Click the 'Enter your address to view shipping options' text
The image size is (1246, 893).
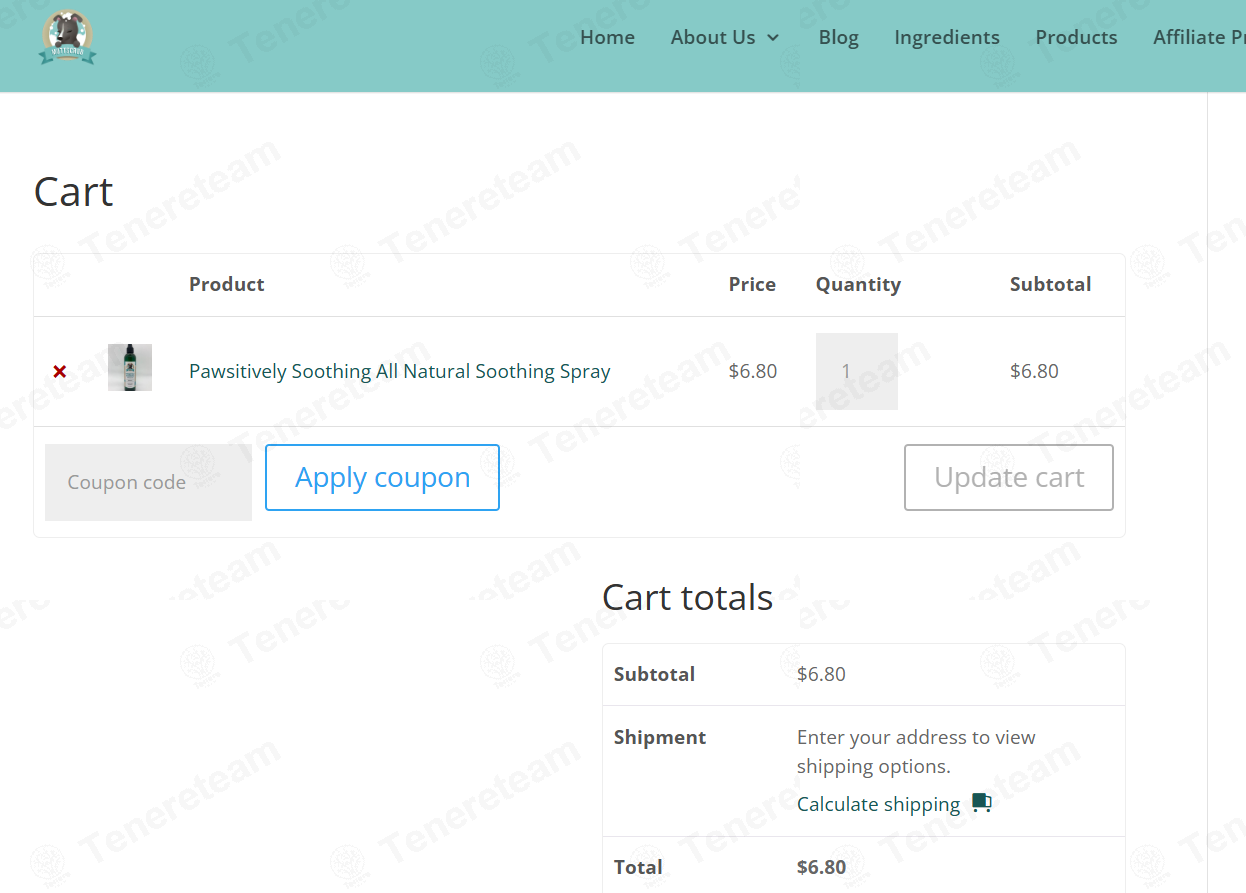click(916, 752)
